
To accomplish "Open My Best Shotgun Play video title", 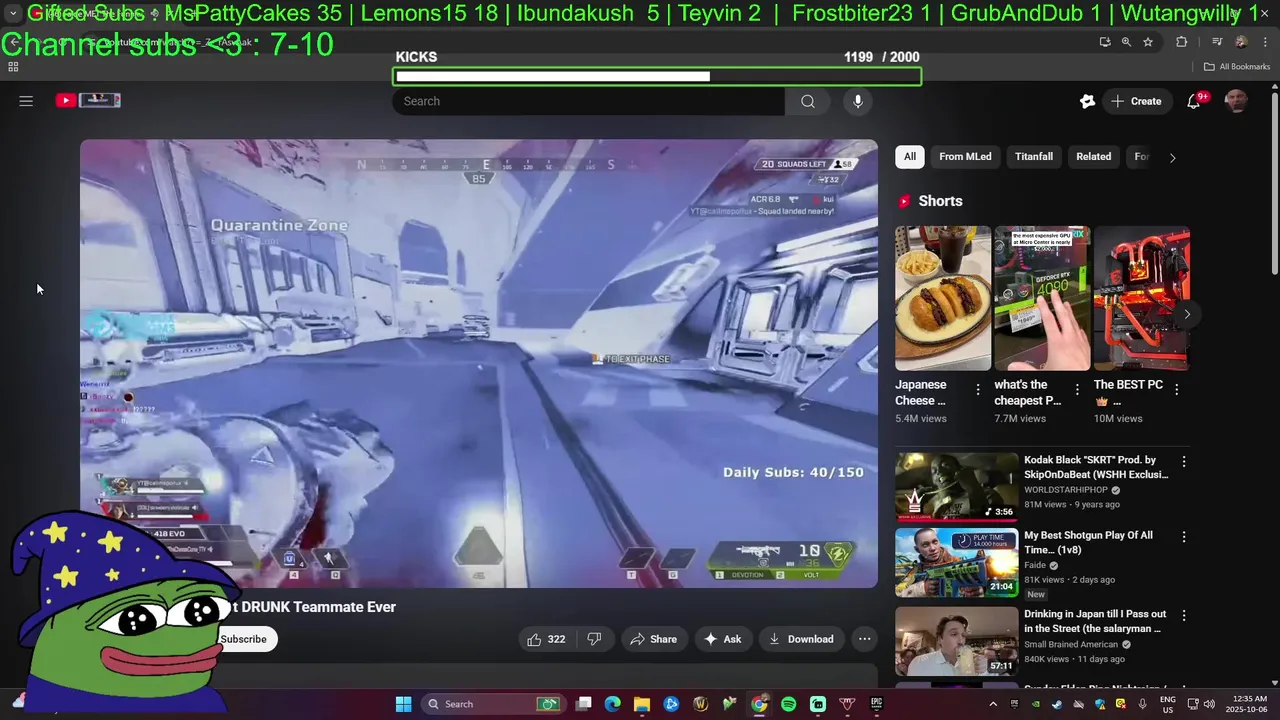I will point(1088,542).
